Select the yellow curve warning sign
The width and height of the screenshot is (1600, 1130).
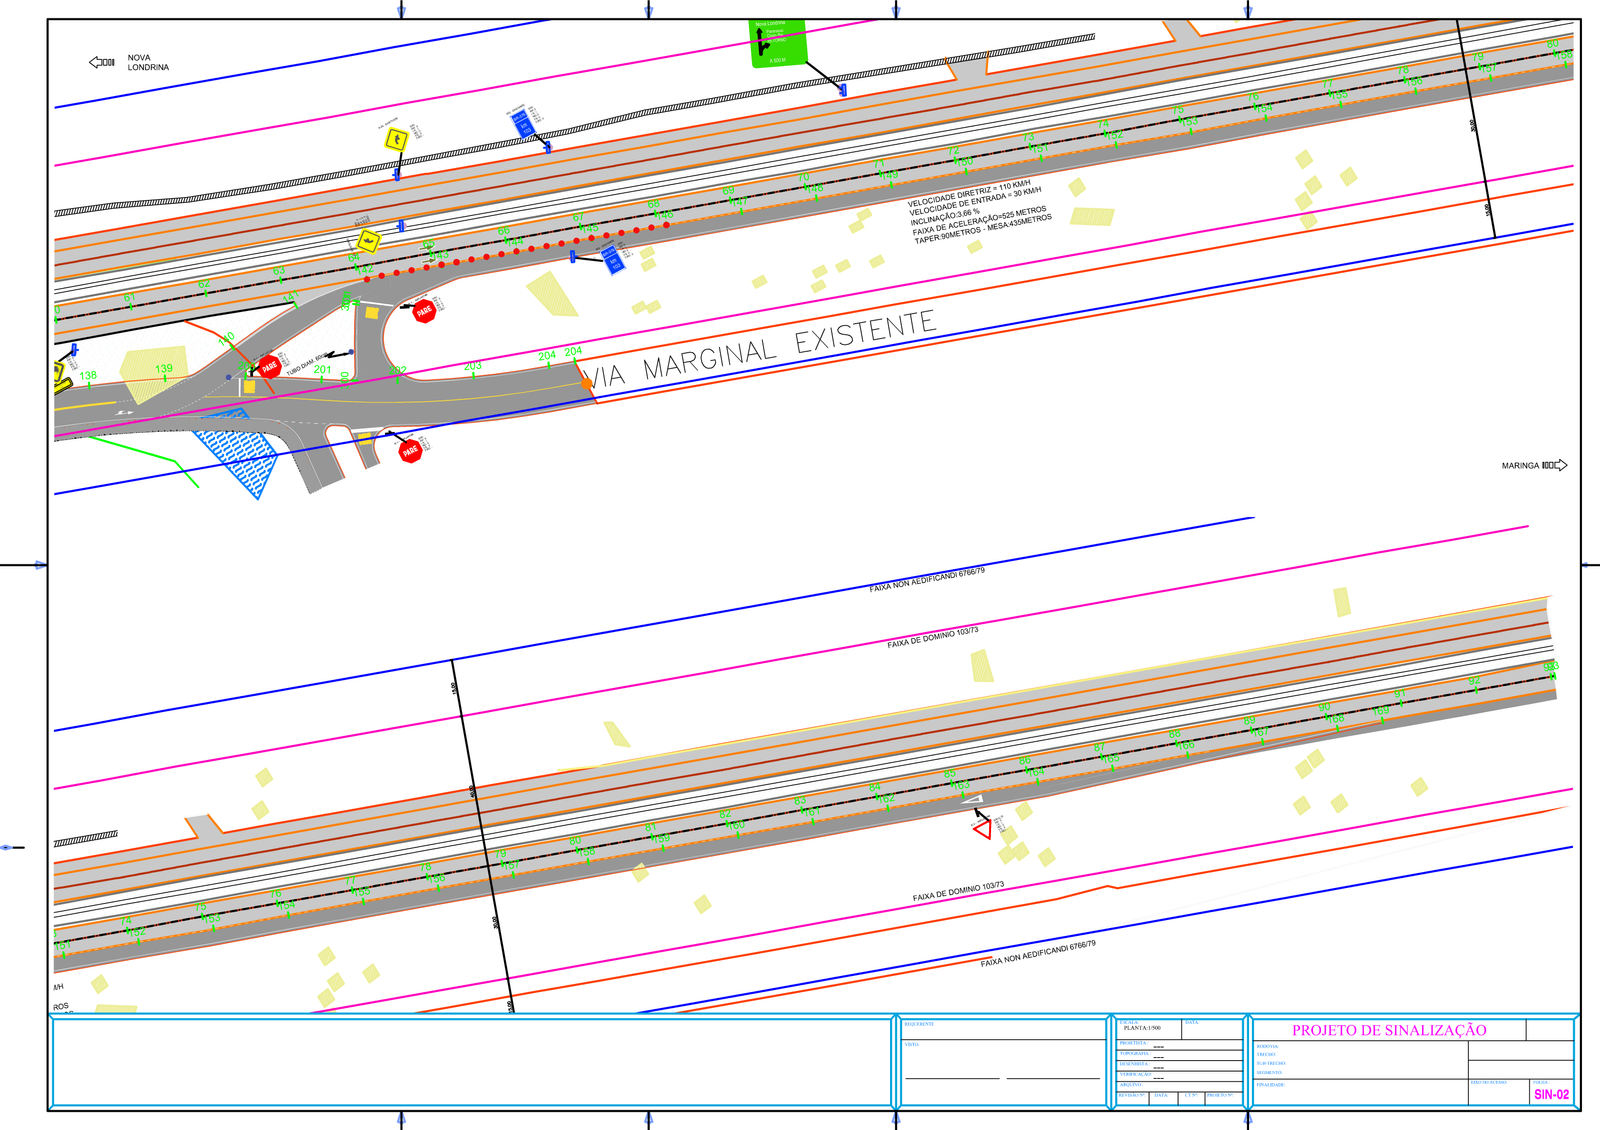click(396, 140)
